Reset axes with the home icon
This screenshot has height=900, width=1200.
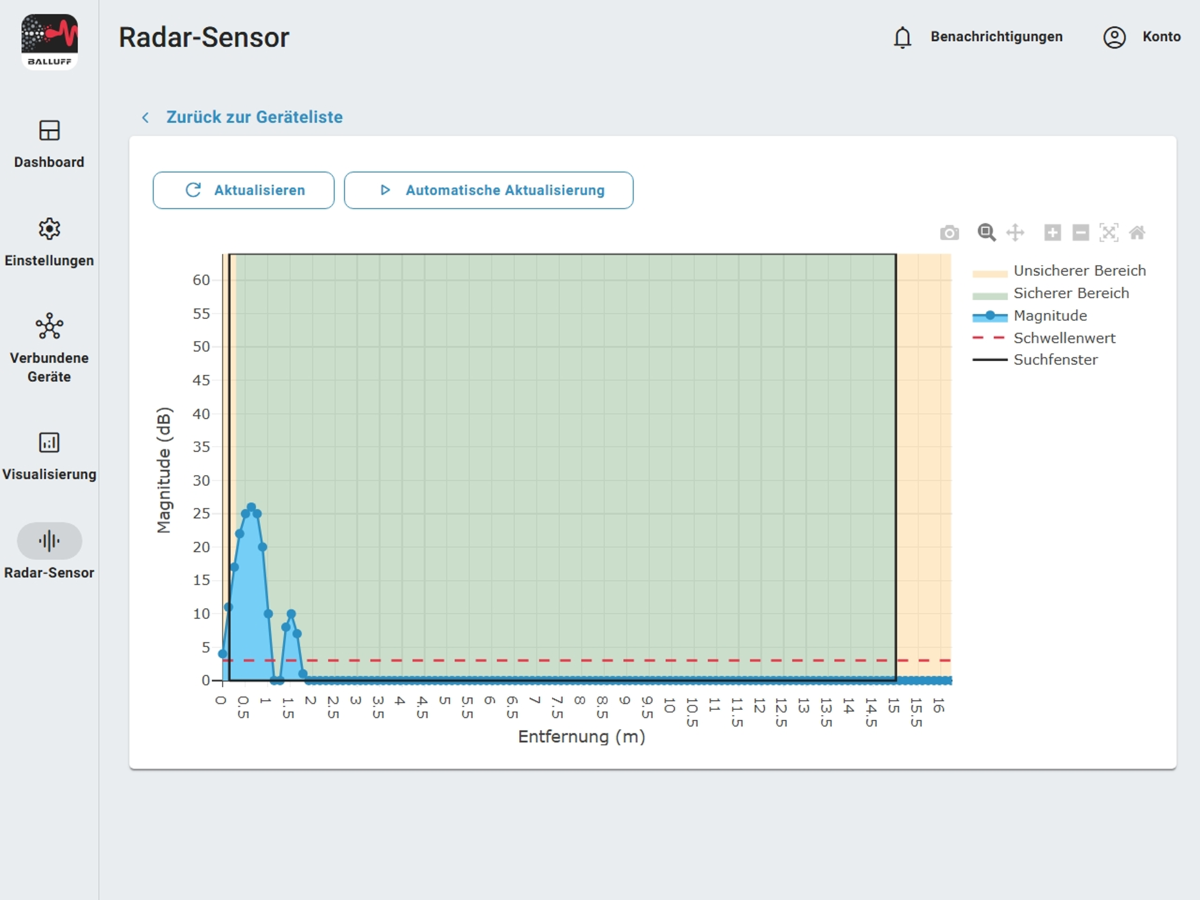pyautogui.click(x=1137, y=232)
